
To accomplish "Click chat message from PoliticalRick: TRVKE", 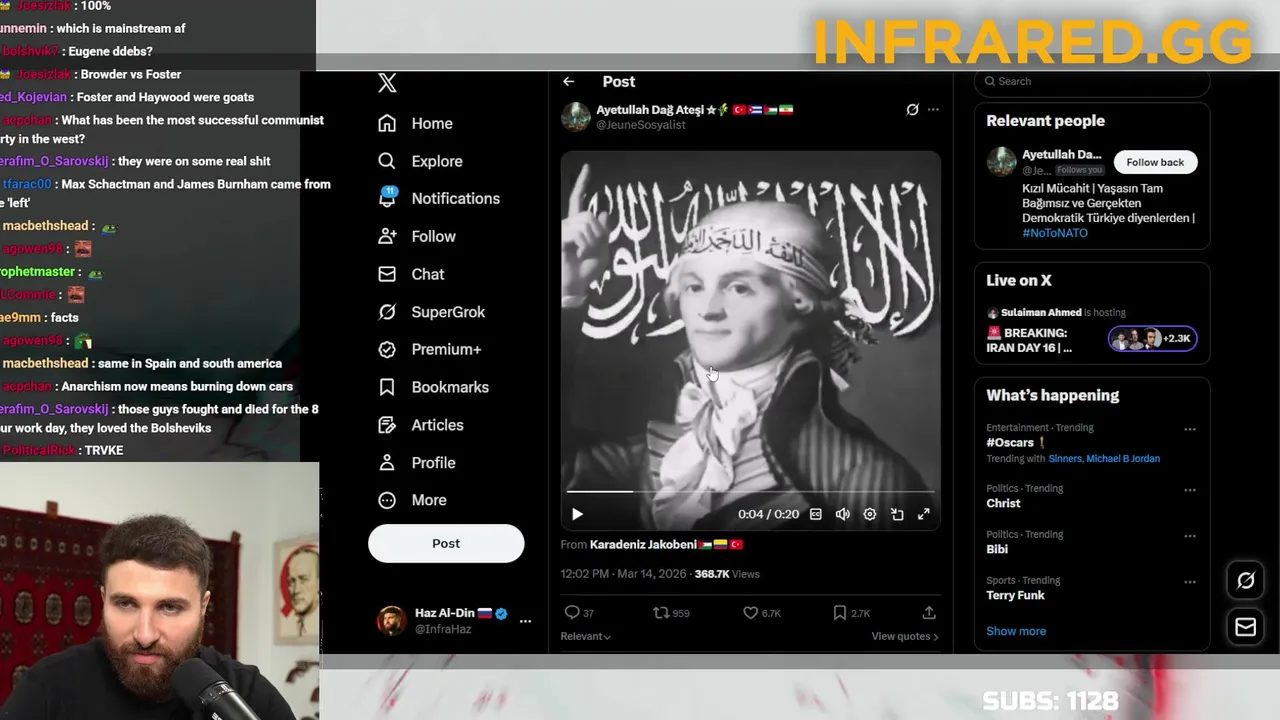I will point(62,451).
